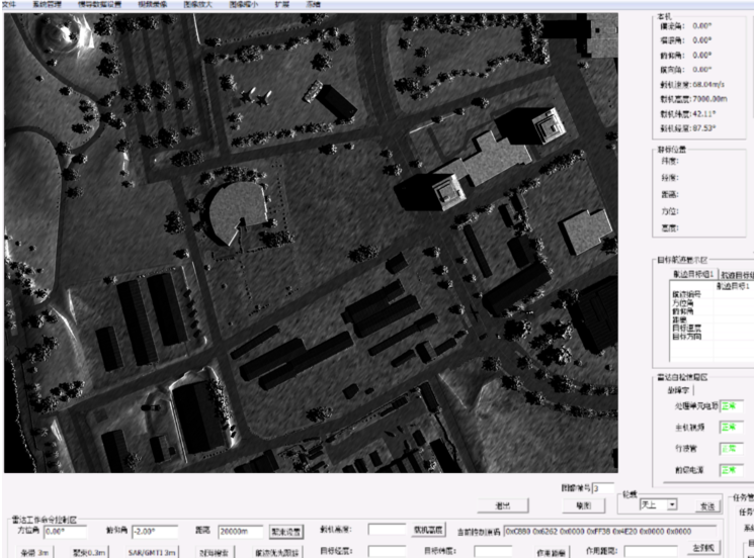Expand the 天上 dropdown list
Screen dimensions: 754x558
pos(671,505)
